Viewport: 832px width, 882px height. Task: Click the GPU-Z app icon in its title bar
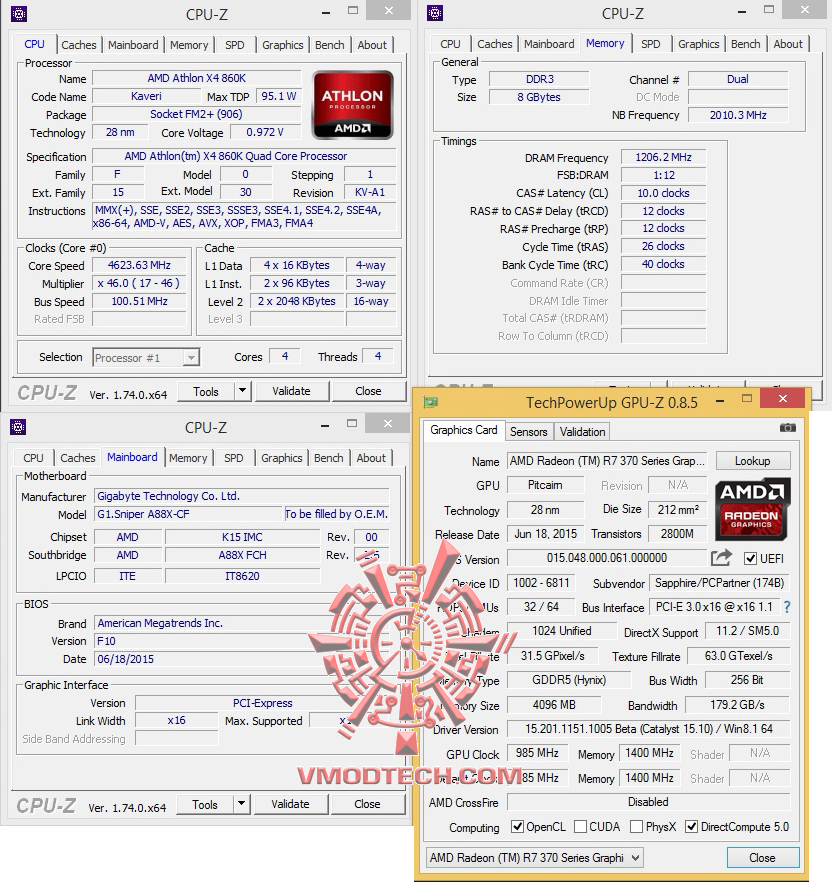431,402
